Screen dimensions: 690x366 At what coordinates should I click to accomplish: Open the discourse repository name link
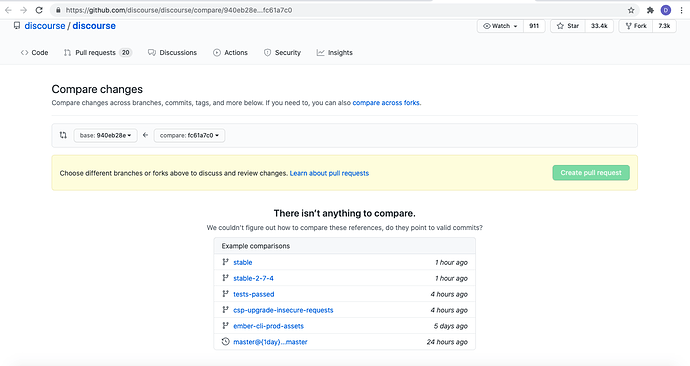[x=94, y=26]
